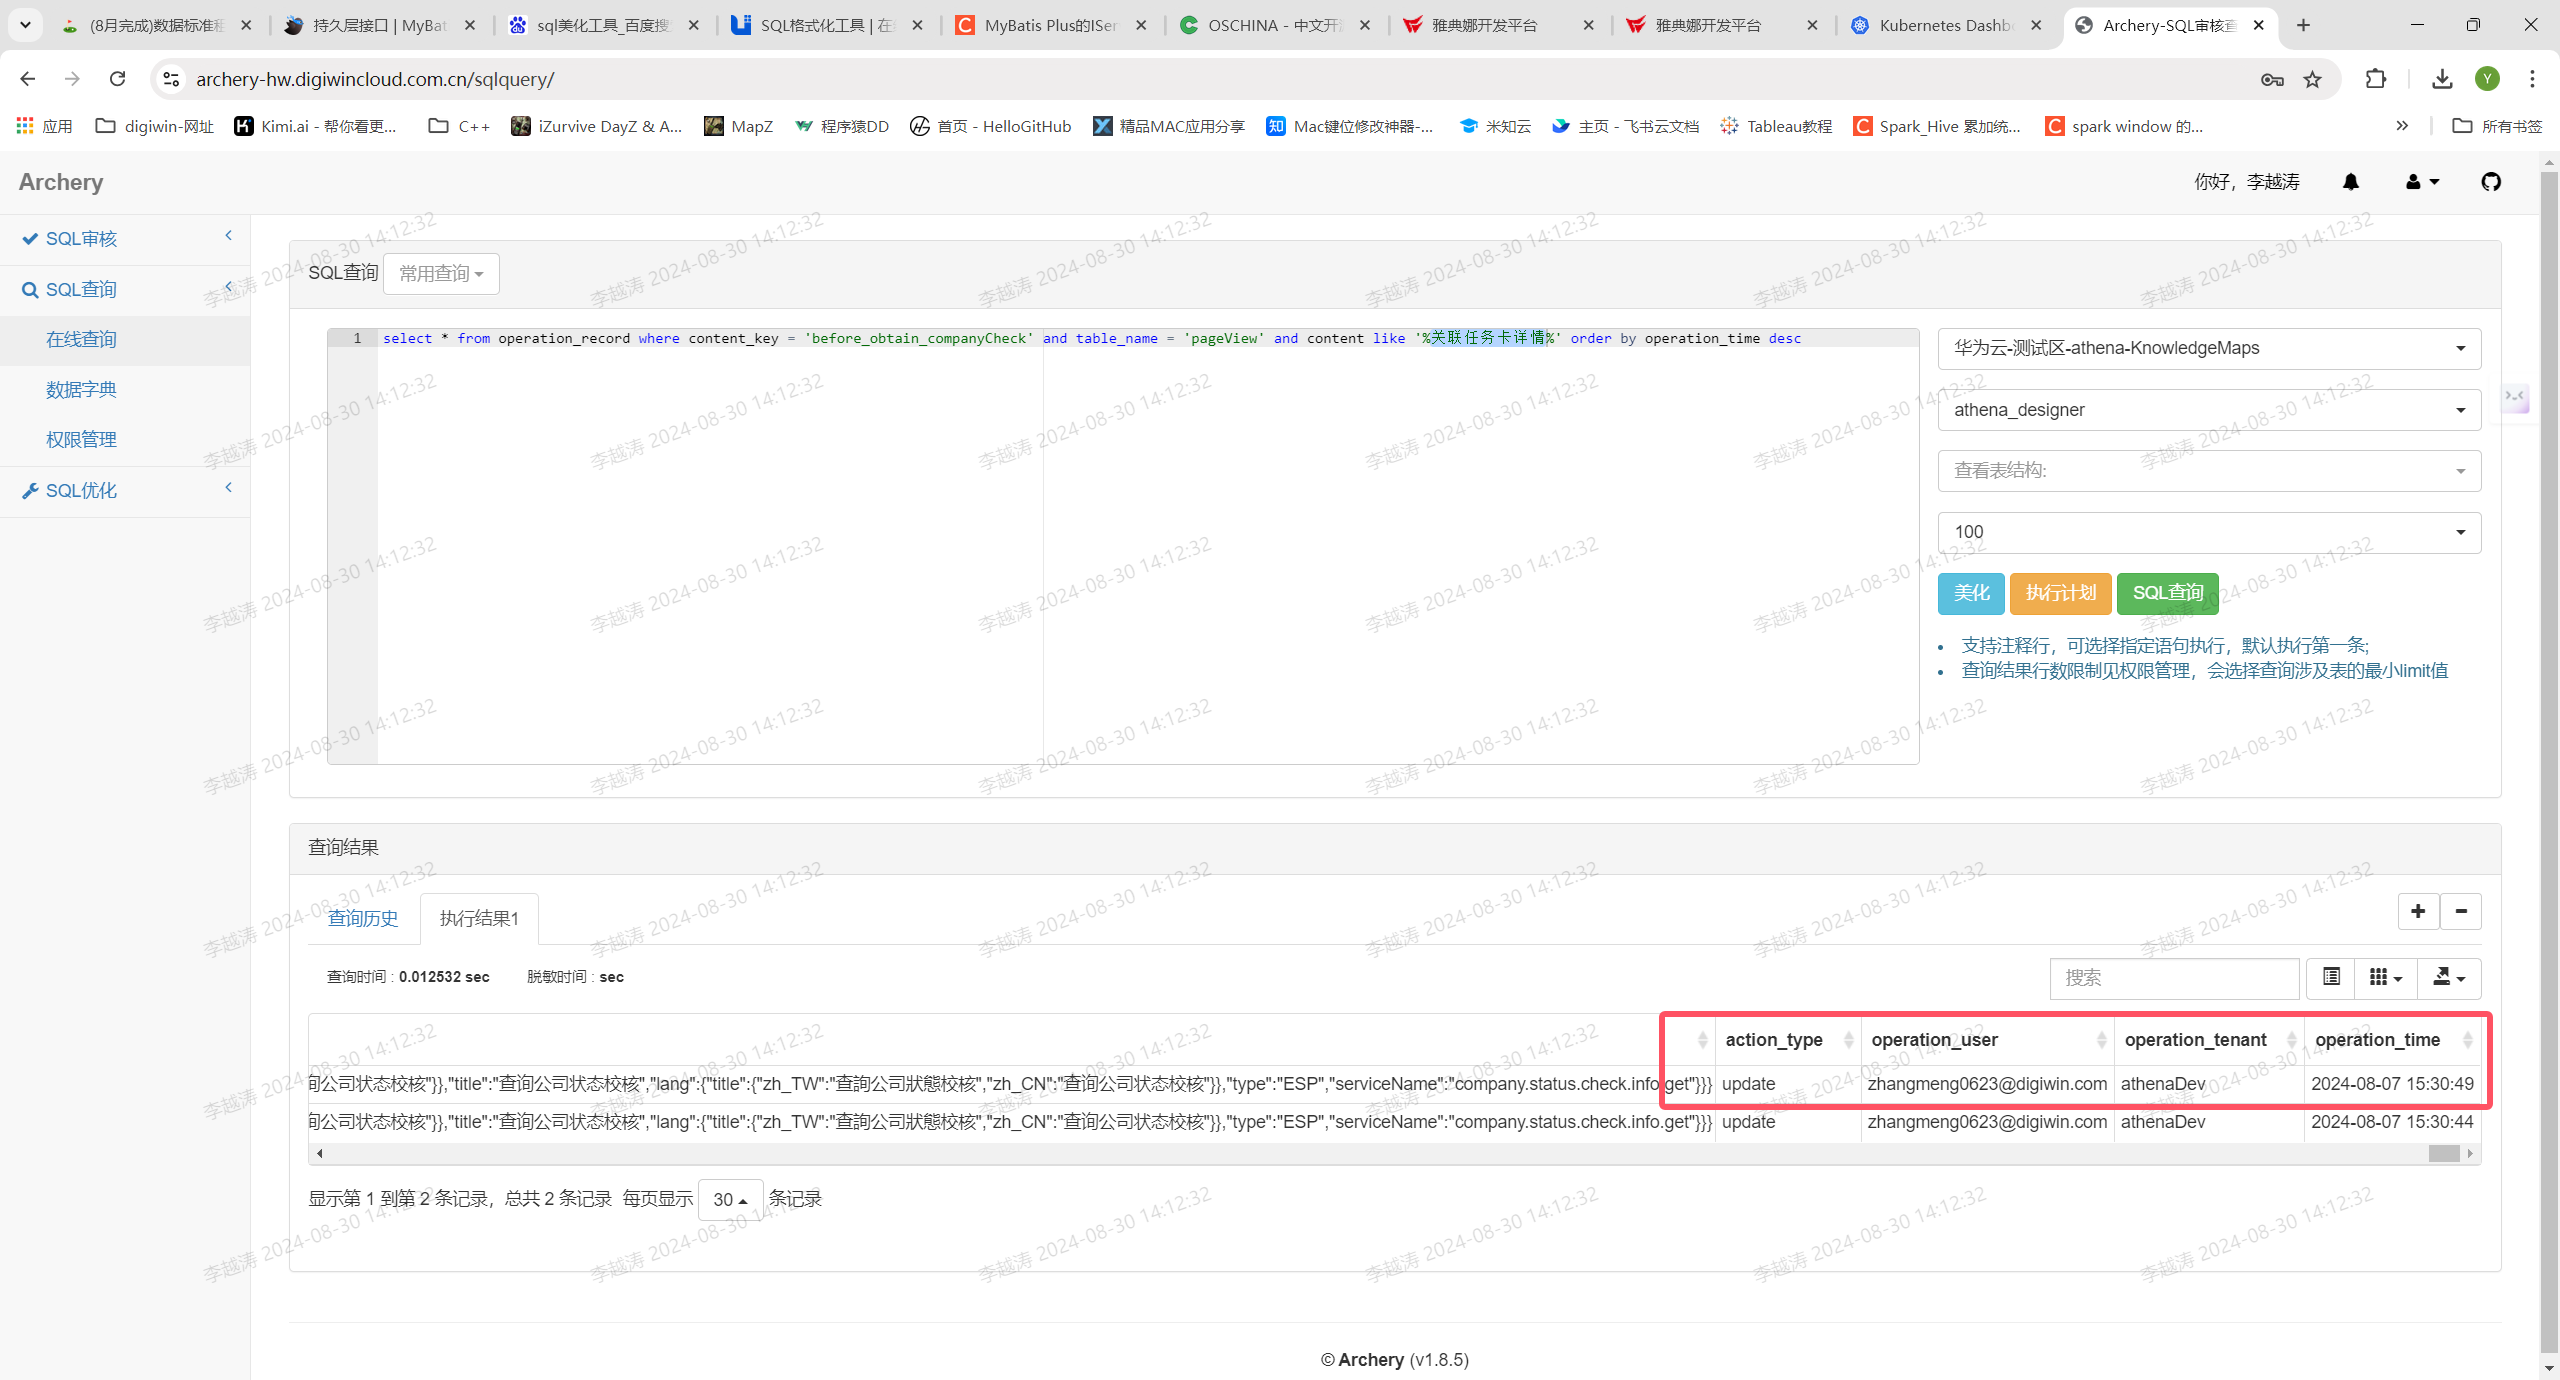2560x1380 pixels.
Task: Sort by operation_user column header
Action: coord(1987,1040)
